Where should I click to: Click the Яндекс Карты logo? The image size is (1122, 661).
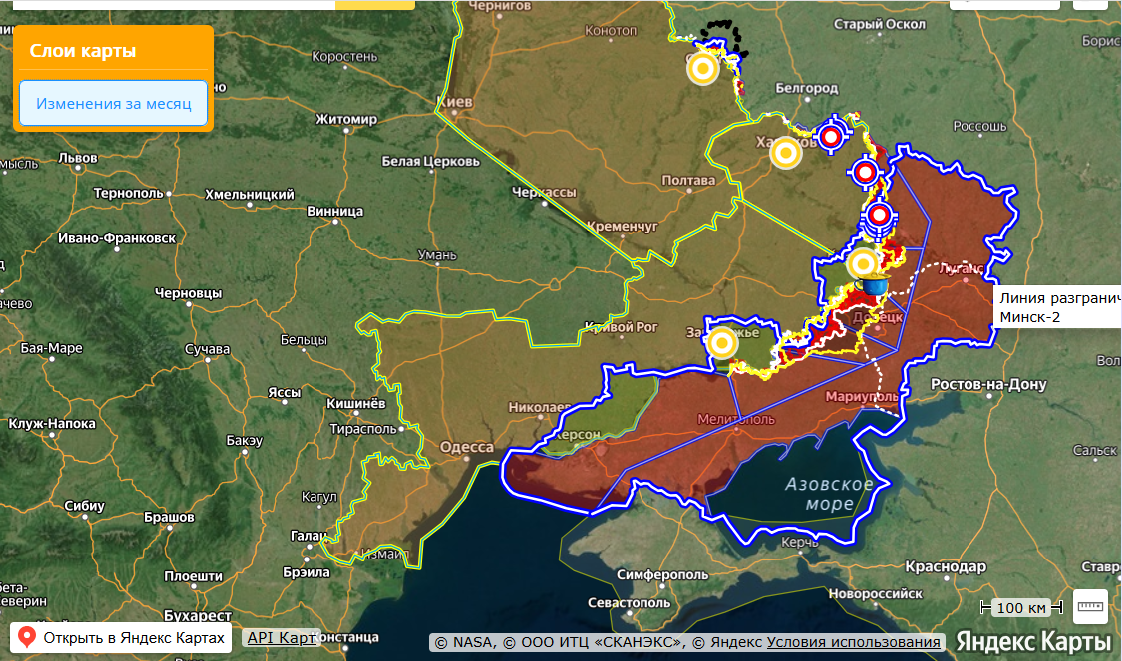pyautogui.click(x=1034, y=640)
